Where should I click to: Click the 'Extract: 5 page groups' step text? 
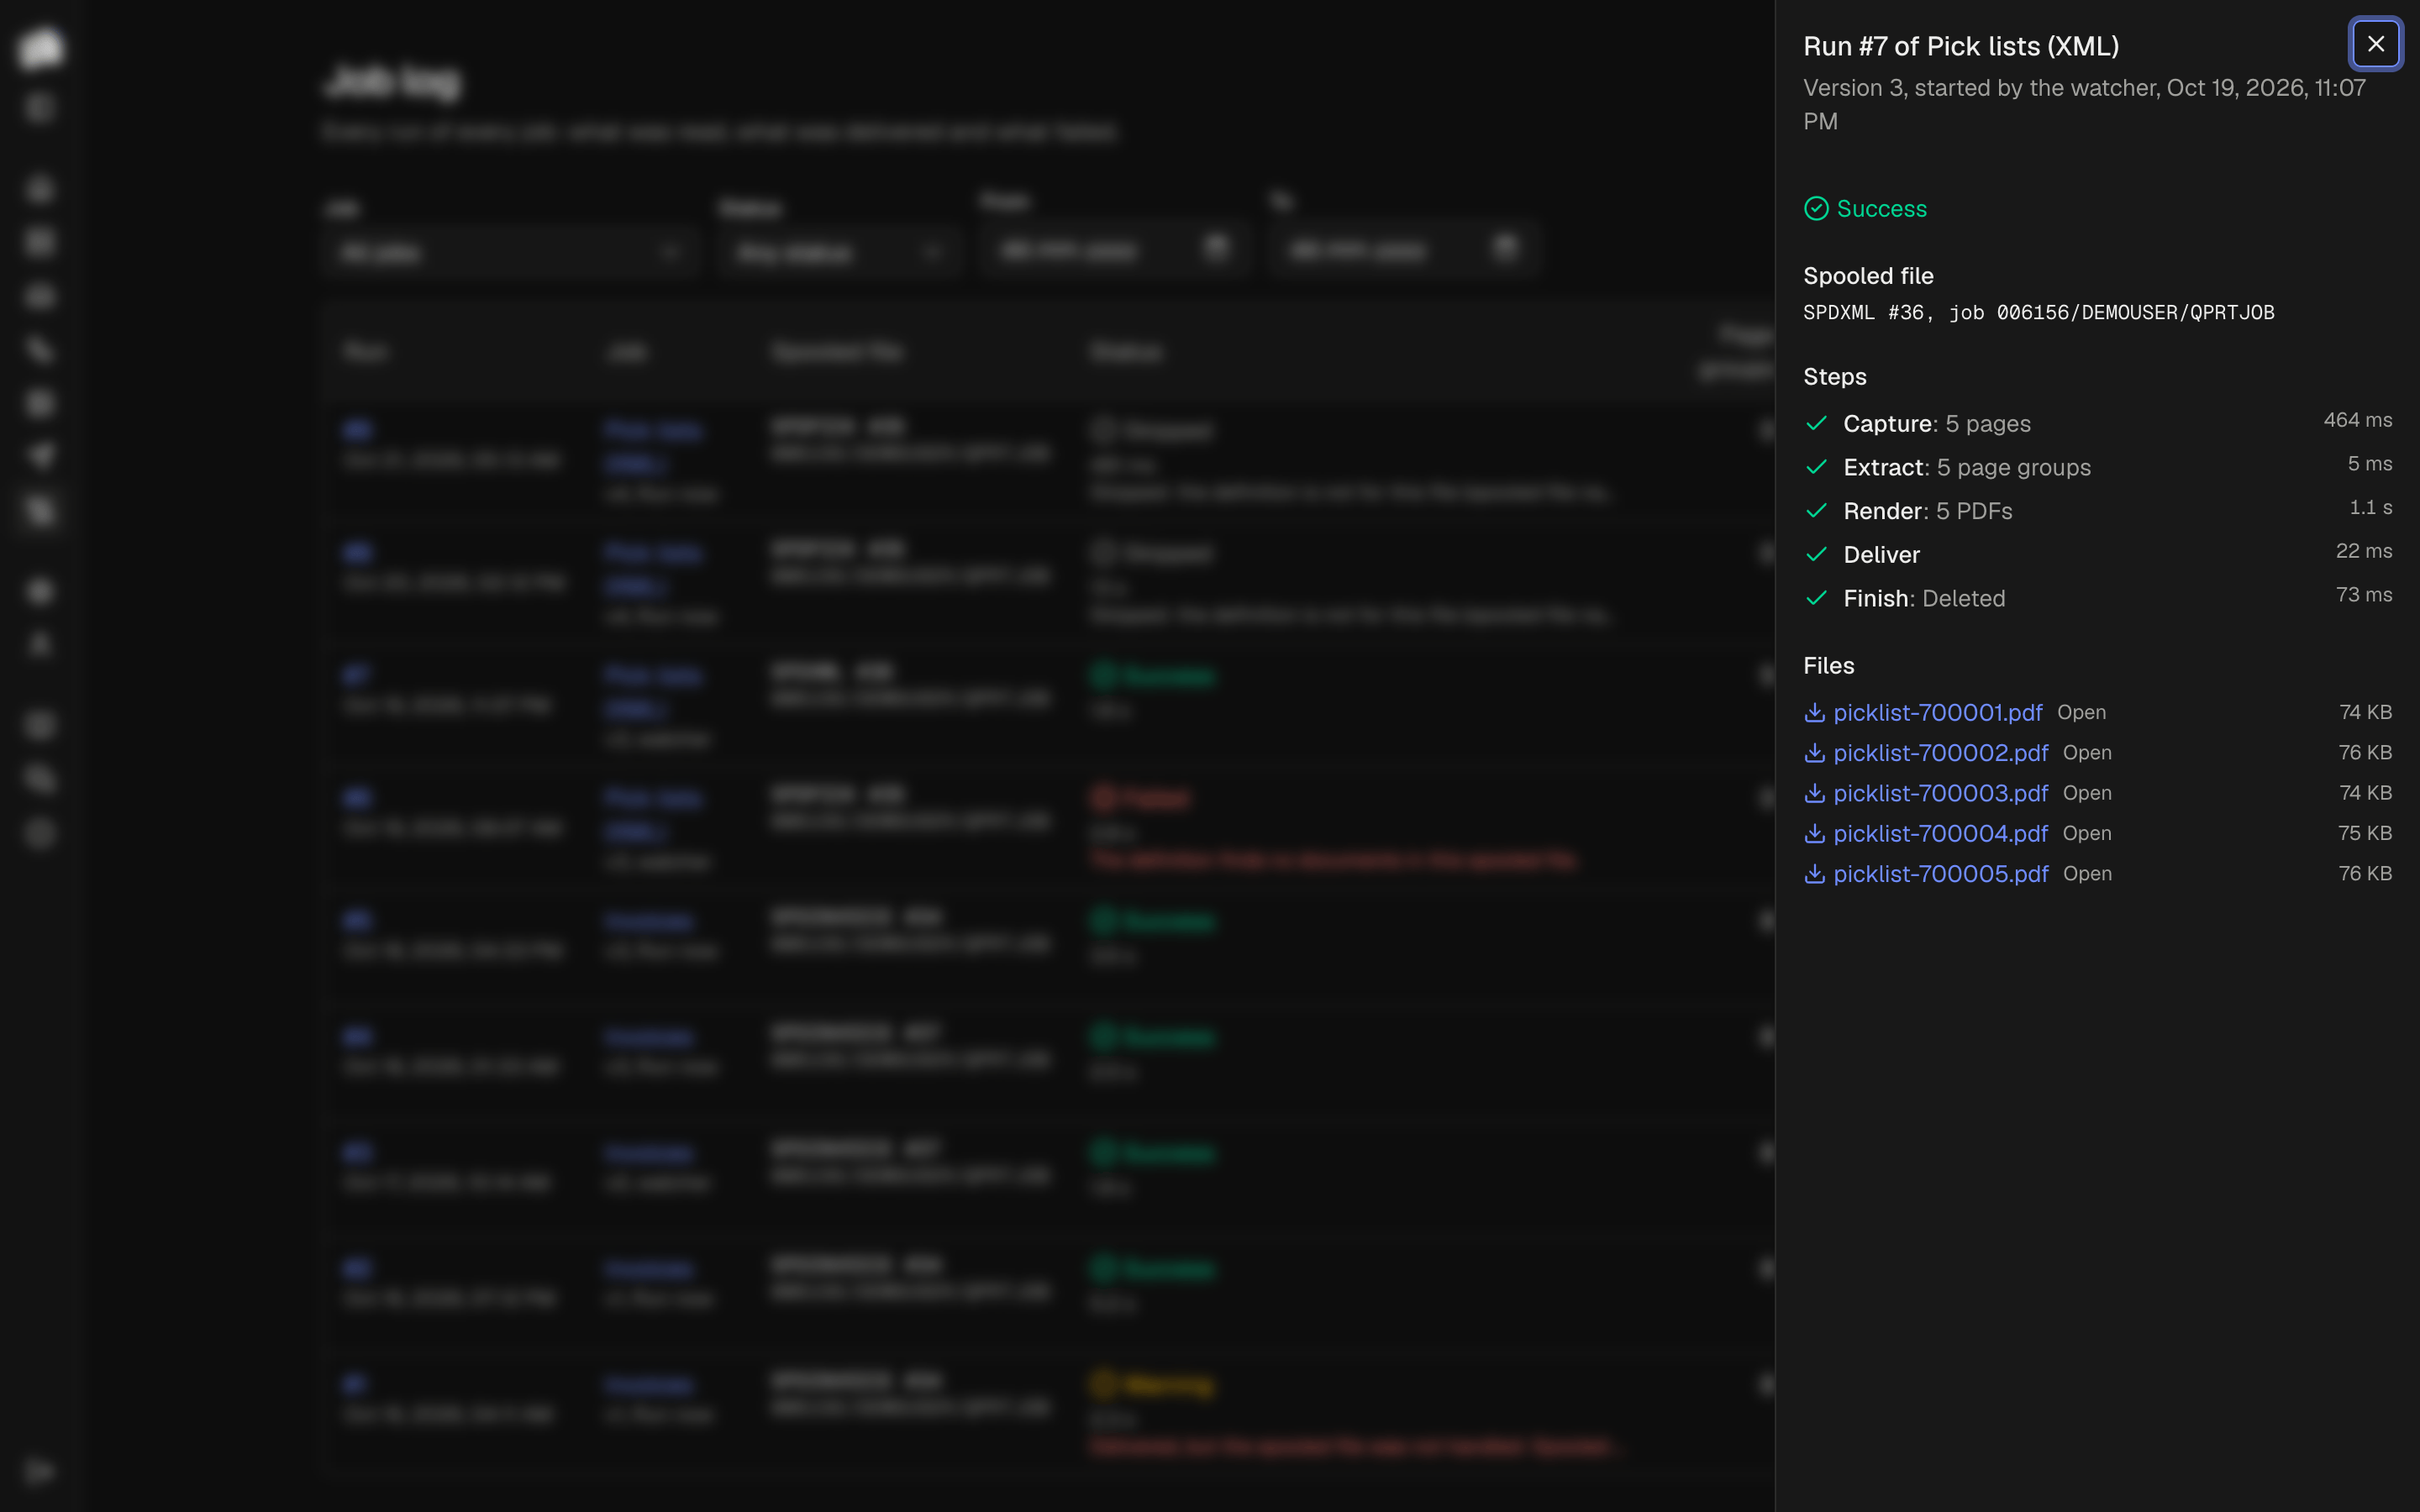tap(1967, 467)
